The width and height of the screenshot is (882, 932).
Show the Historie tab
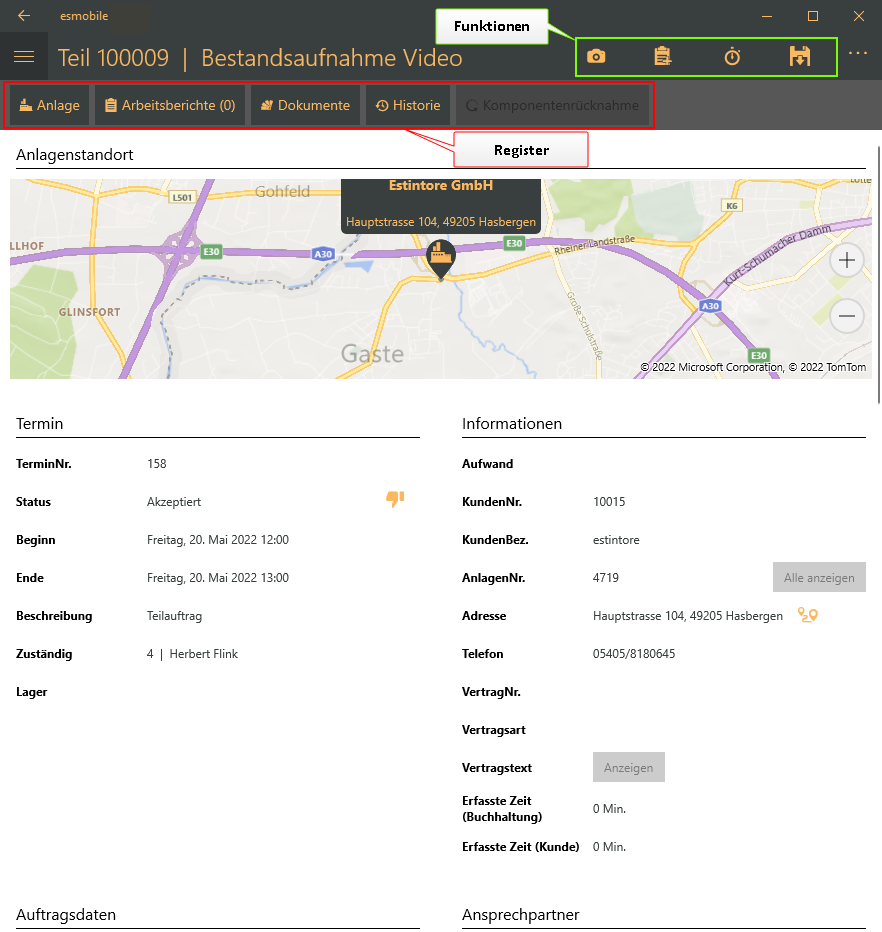pos(408,105)
